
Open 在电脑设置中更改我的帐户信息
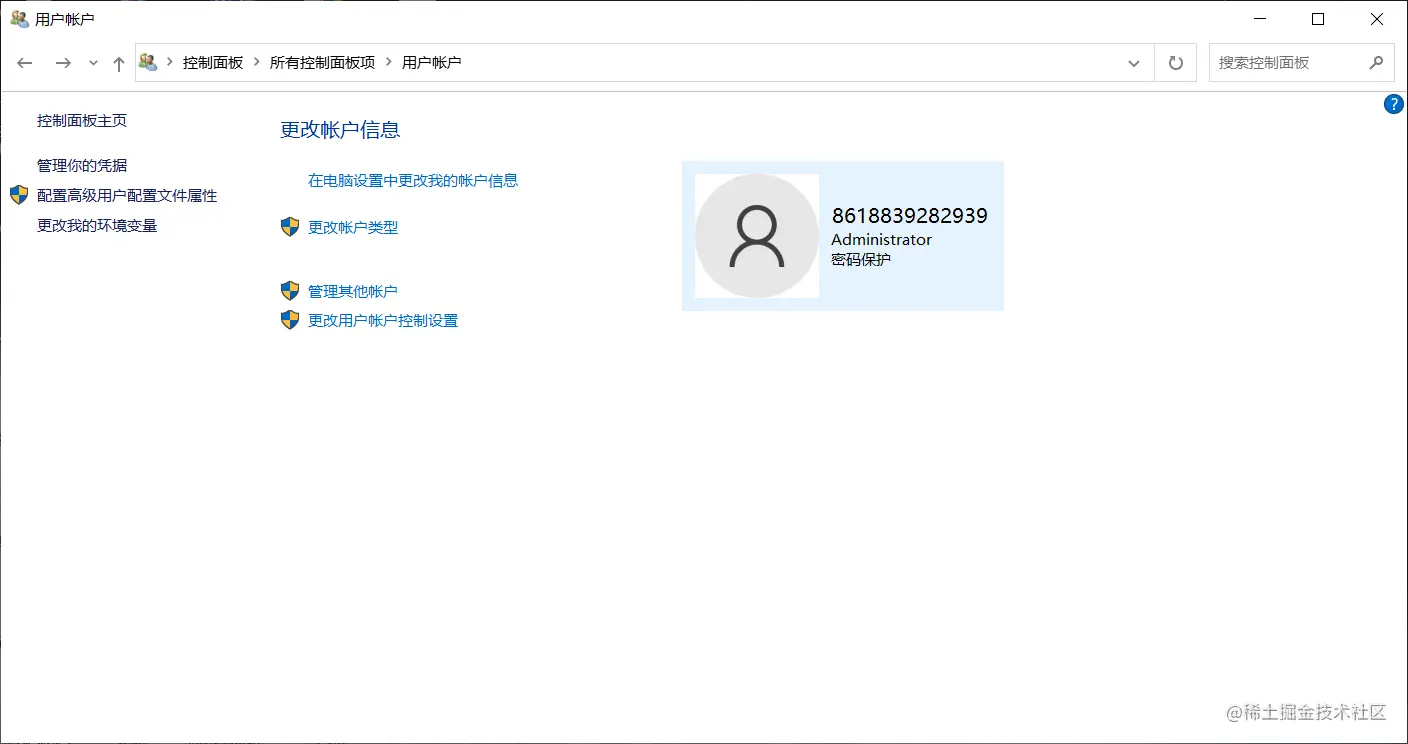[x=413, y=180]
